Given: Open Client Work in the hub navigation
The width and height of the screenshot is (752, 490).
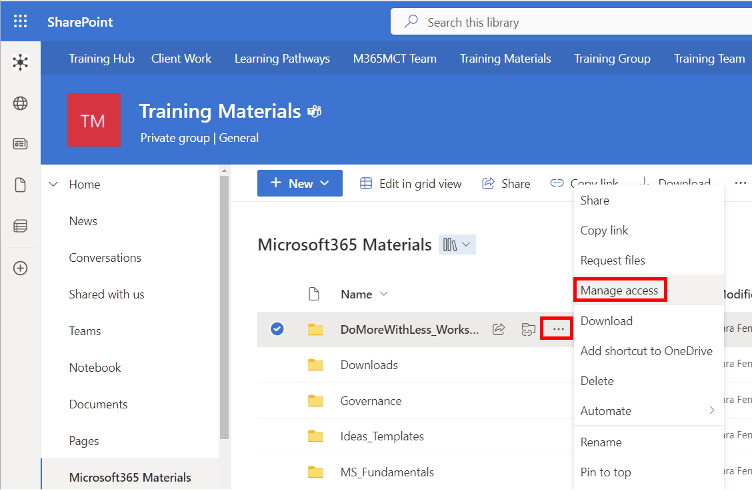Looking at the screenshot, I should click(181, 58).
